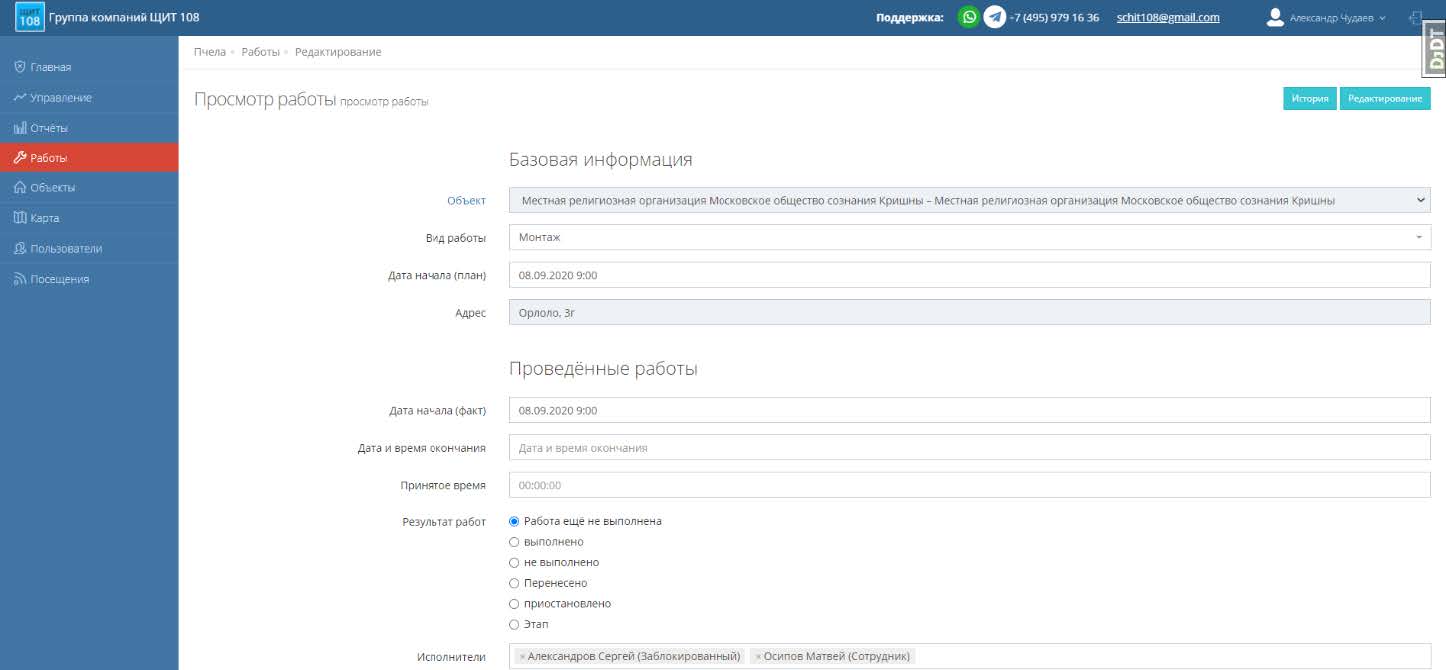The width and height of the screenshot is (1446, 670).
Task: Open the Вид работы dropdown
Action: [969, 238]
